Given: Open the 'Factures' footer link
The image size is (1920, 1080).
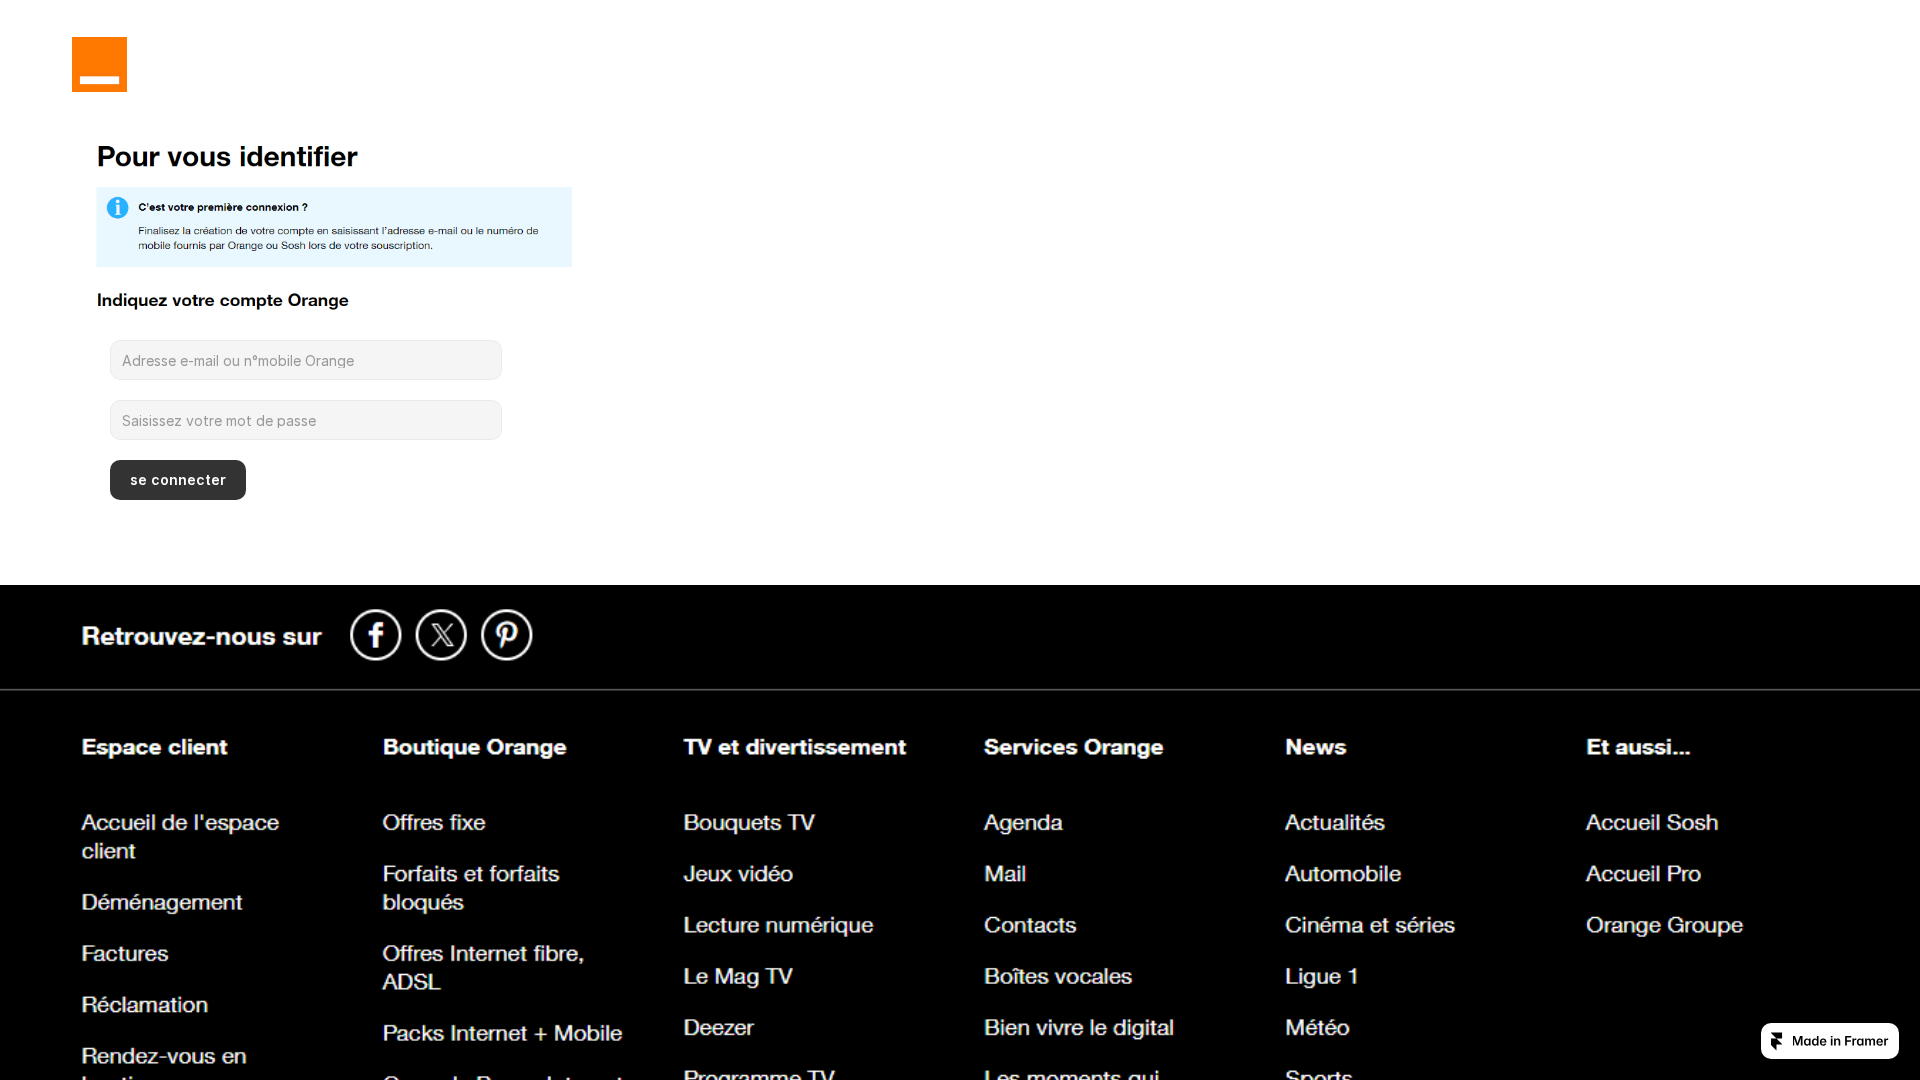Looking at the screenshot, I should 125,953.
